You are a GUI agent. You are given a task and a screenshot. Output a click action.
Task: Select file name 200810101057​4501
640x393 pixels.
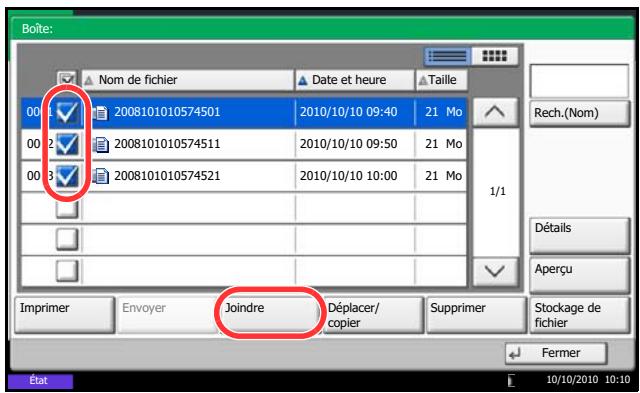point(167,112)
